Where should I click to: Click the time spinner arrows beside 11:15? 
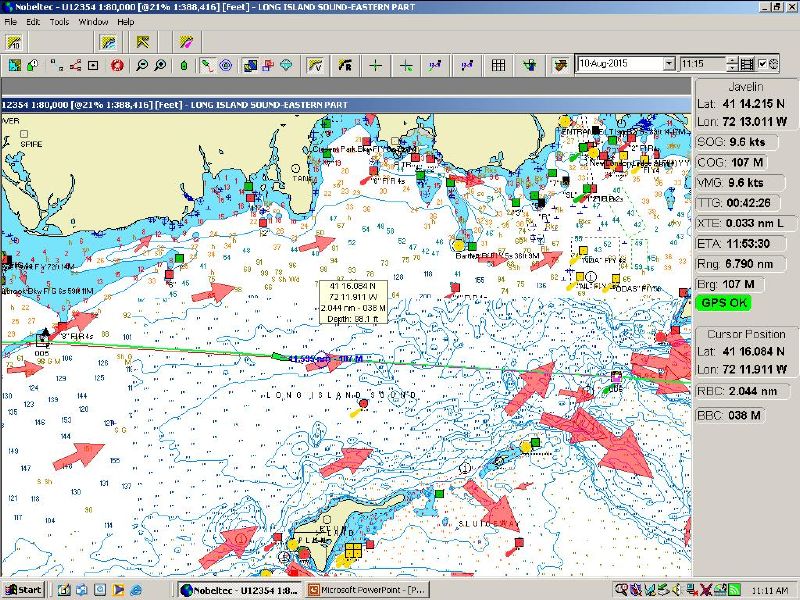click(x=733, y=64)
